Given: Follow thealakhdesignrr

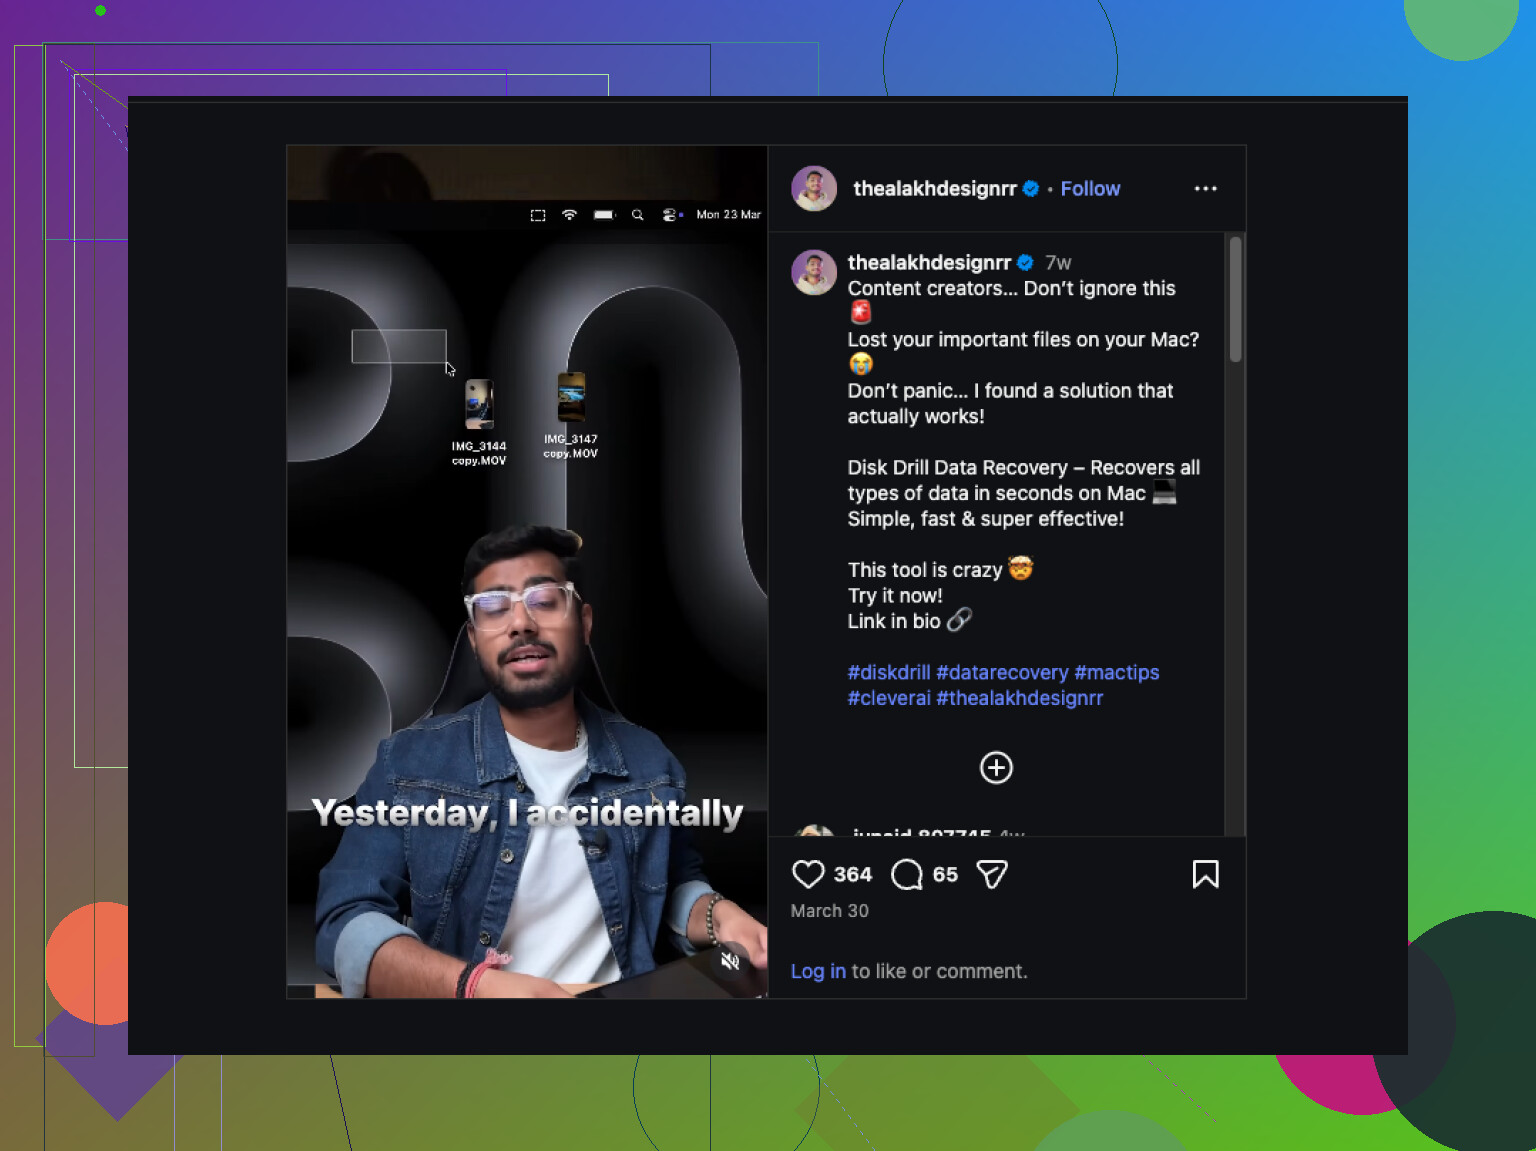Looking at the screenshot, I should [x=1090, y=189].
